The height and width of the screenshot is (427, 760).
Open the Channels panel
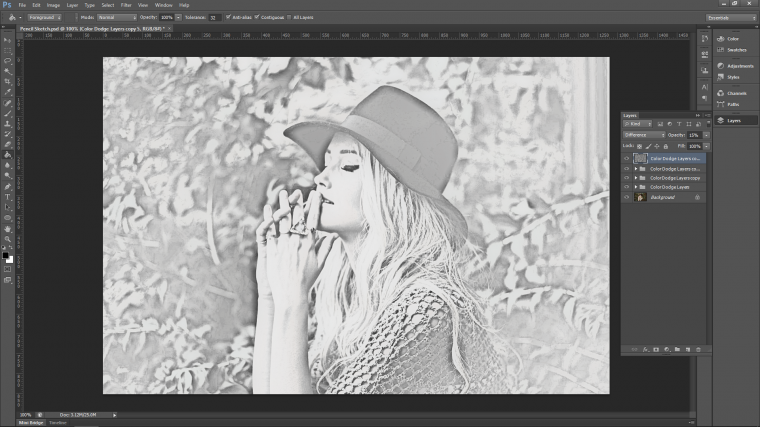[735, 93]
